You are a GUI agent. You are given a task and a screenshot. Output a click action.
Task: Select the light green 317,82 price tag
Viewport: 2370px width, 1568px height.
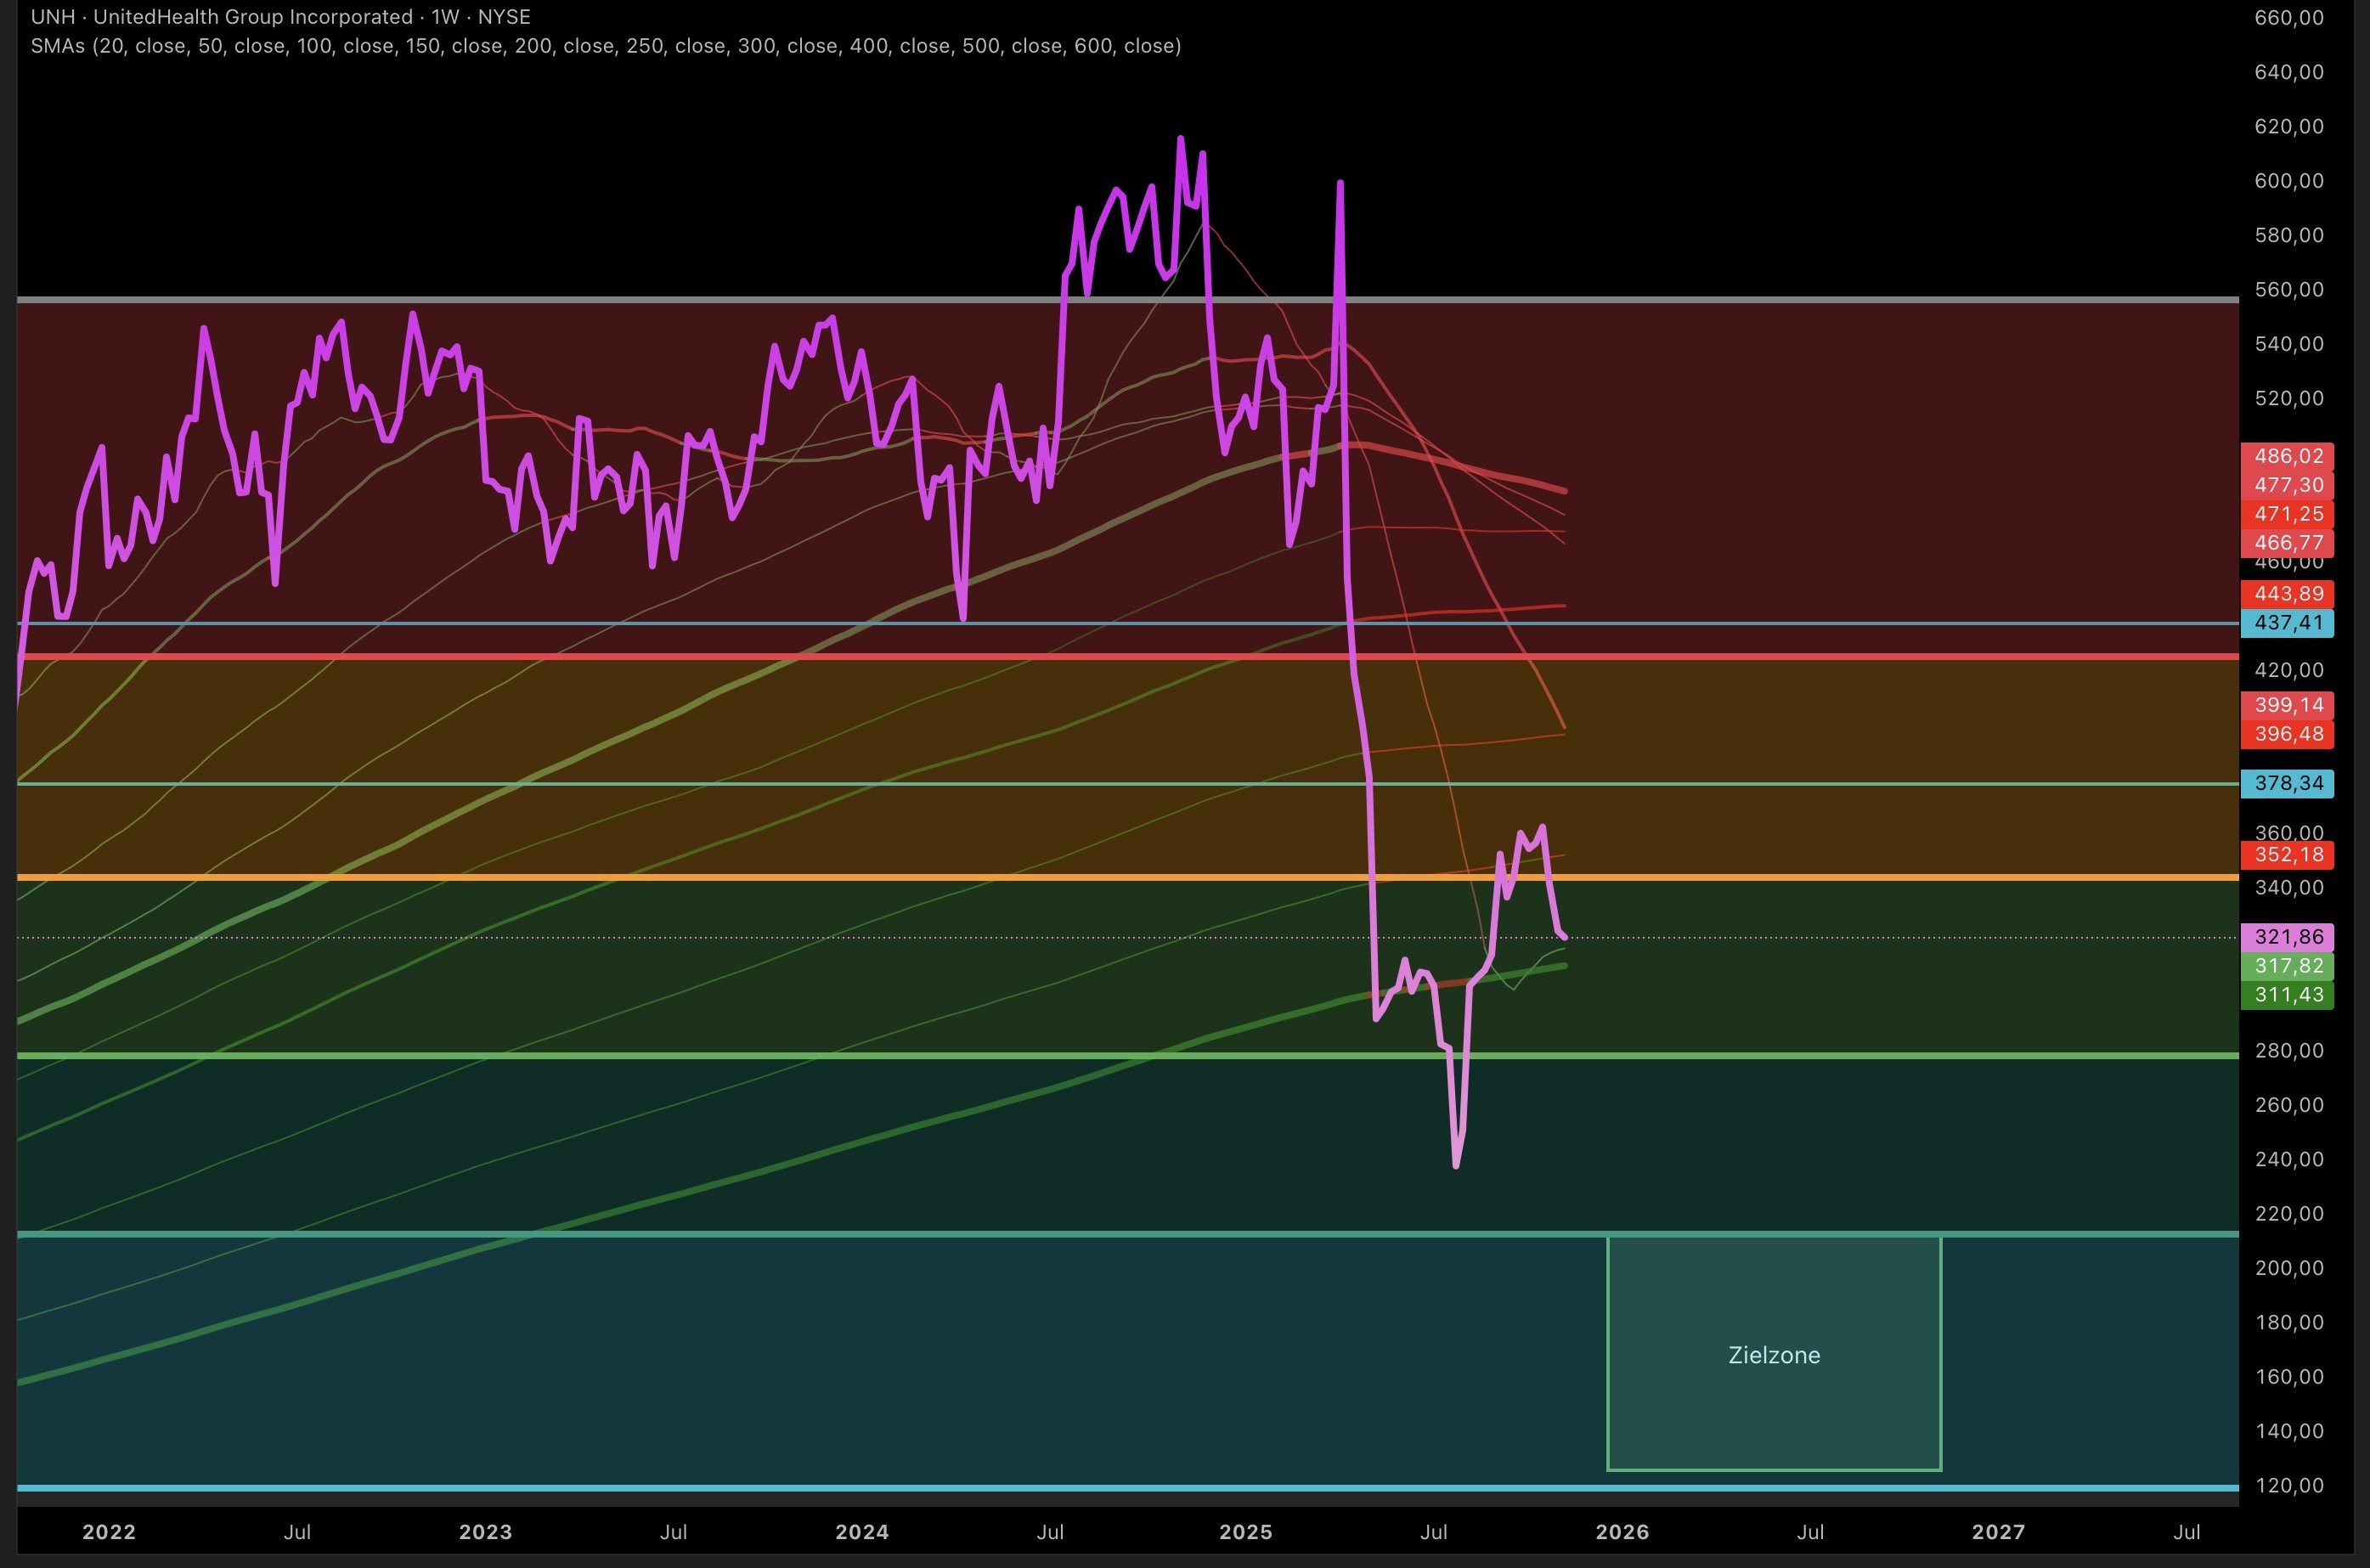(2288, 966)
